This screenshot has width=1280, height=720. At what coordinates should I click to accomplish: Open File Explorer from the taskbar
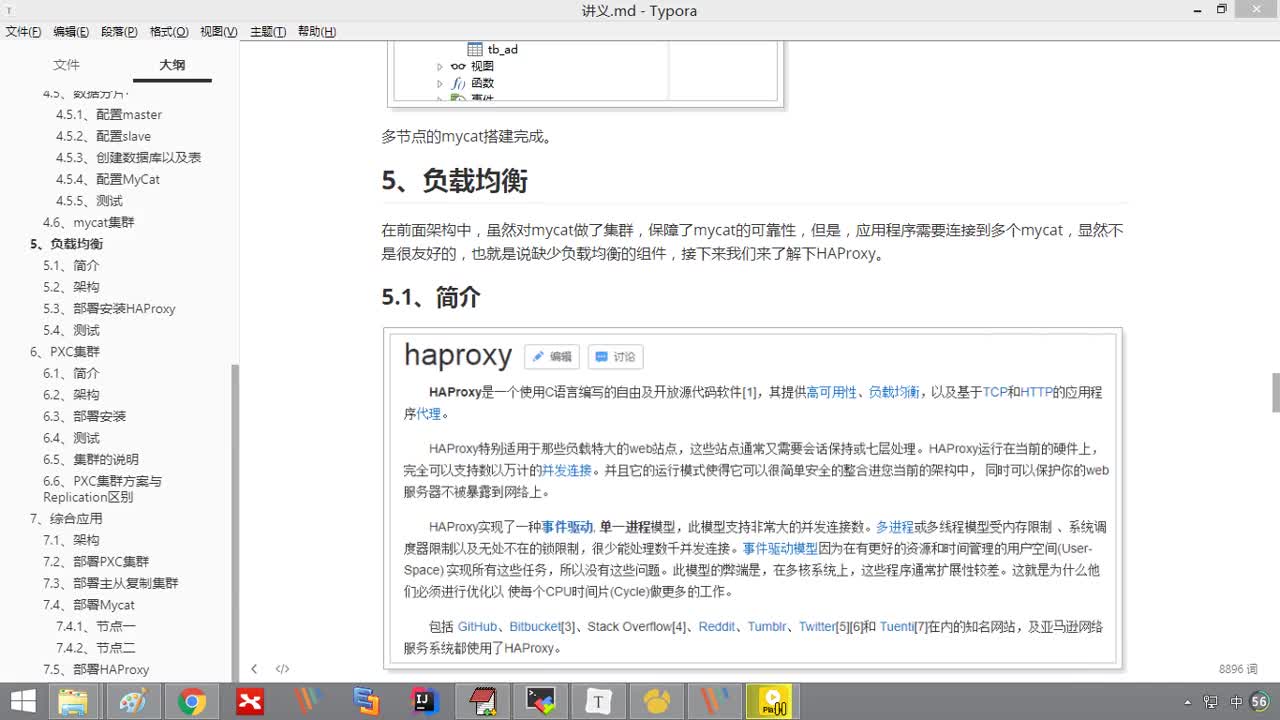73,702
